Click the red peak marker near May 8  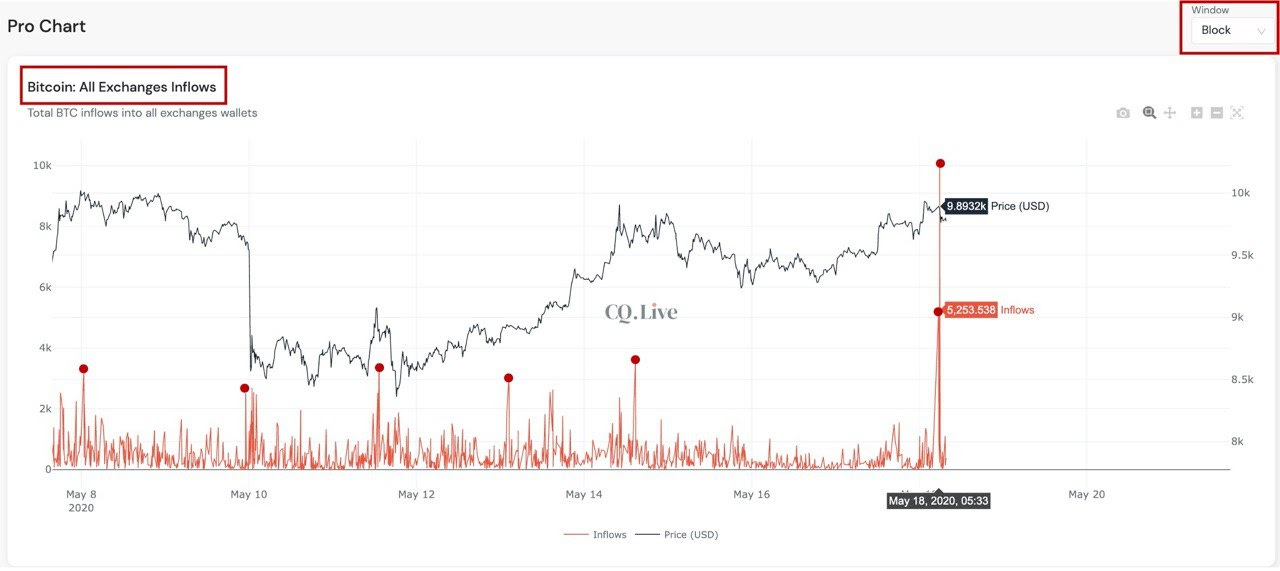coord(84,369)
